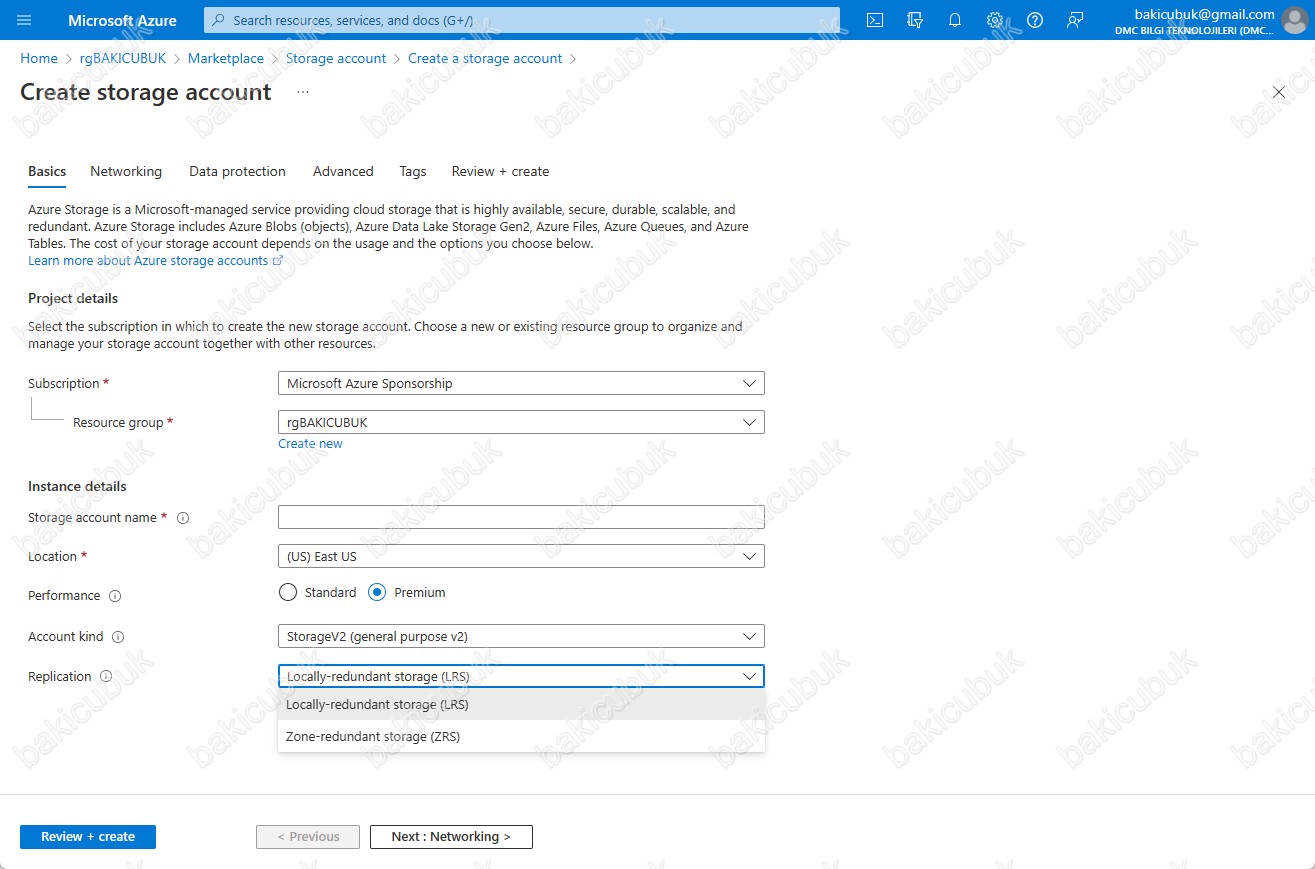Click the Previous button
Image resolution: width=1315 pixels, height=869 pixels.
pos(308,837)
